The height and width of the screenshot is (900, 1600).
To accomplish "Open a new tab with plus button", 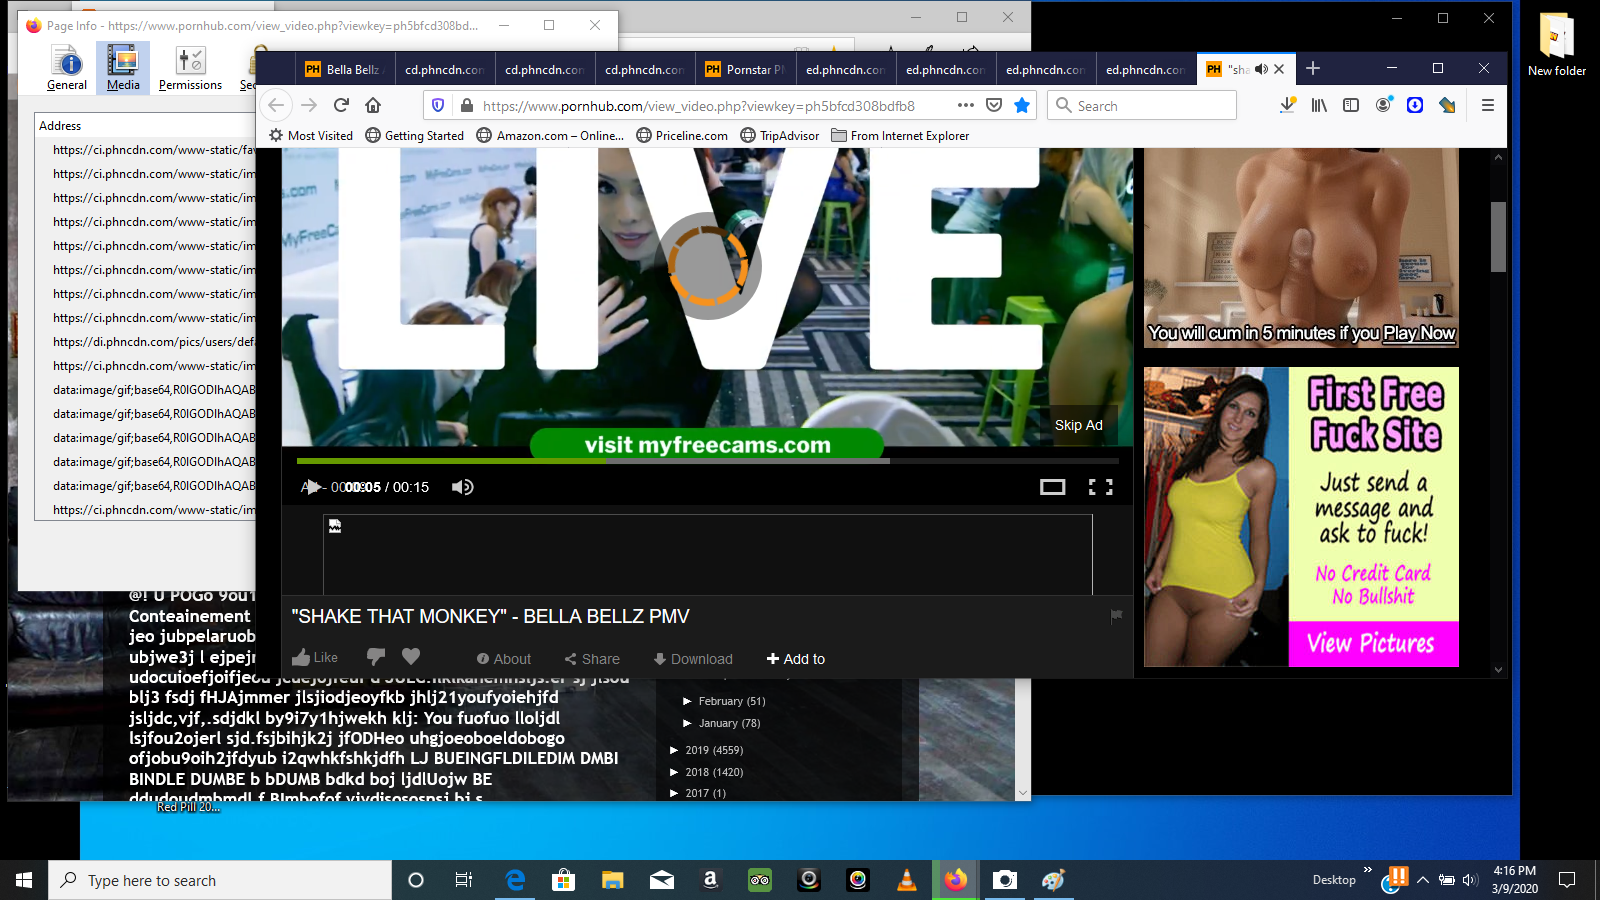I will (x=1313, y=68).
